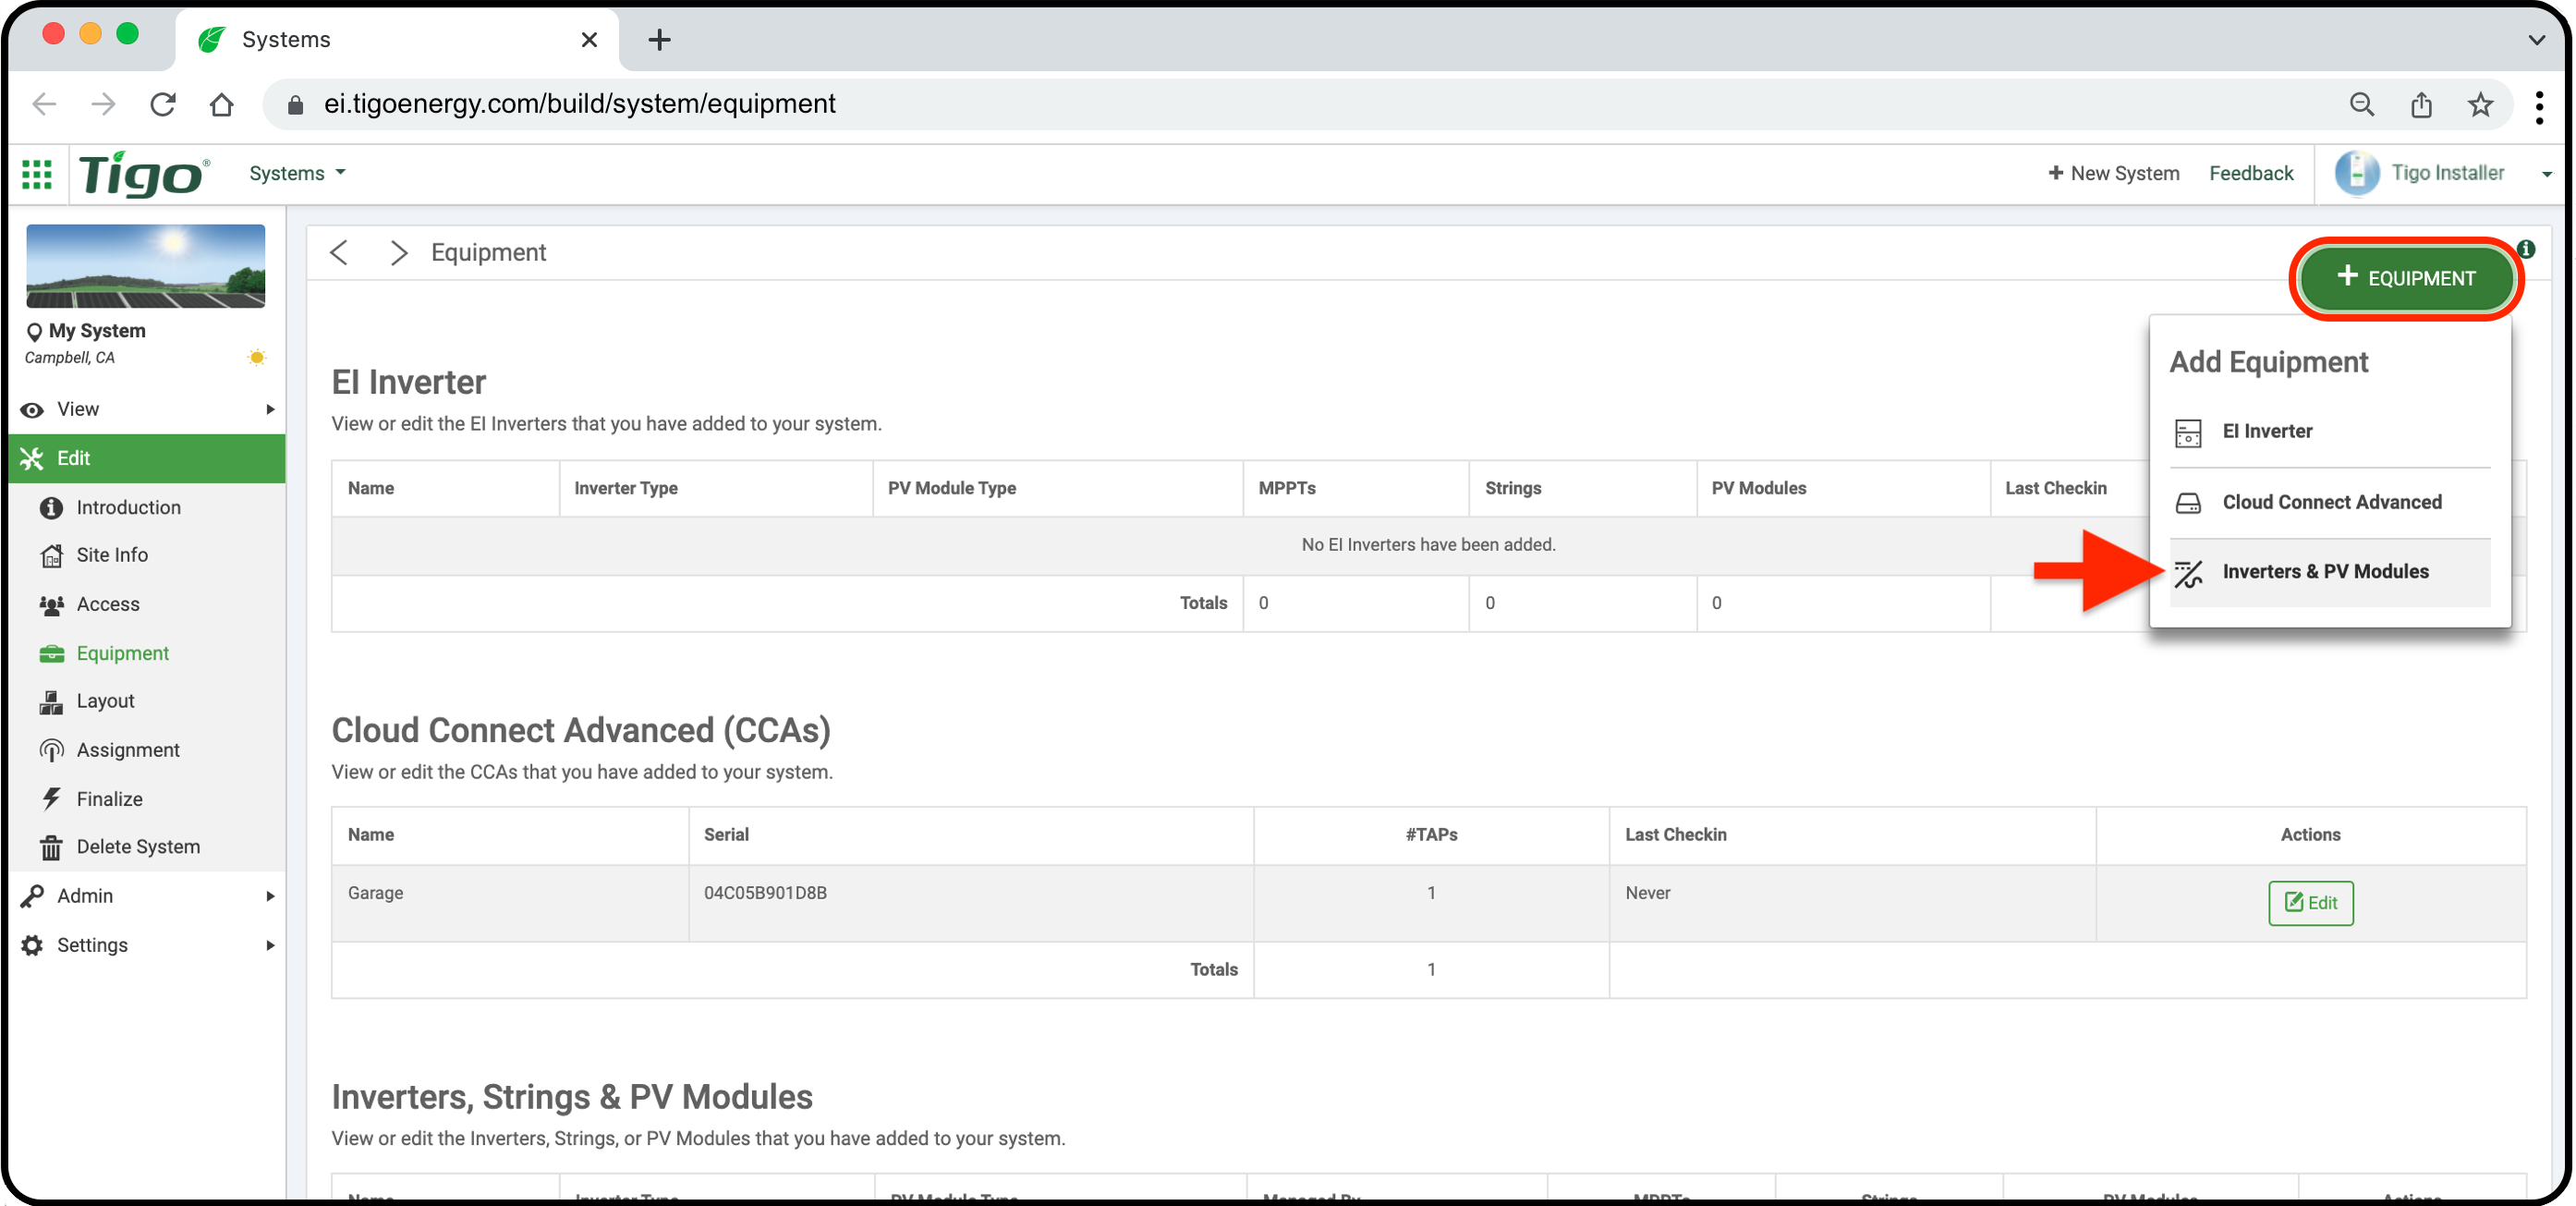Viewport: 2576px width, 1206px height.
Task: Choose Inverters & PV Modules option
Action: 2330,573
